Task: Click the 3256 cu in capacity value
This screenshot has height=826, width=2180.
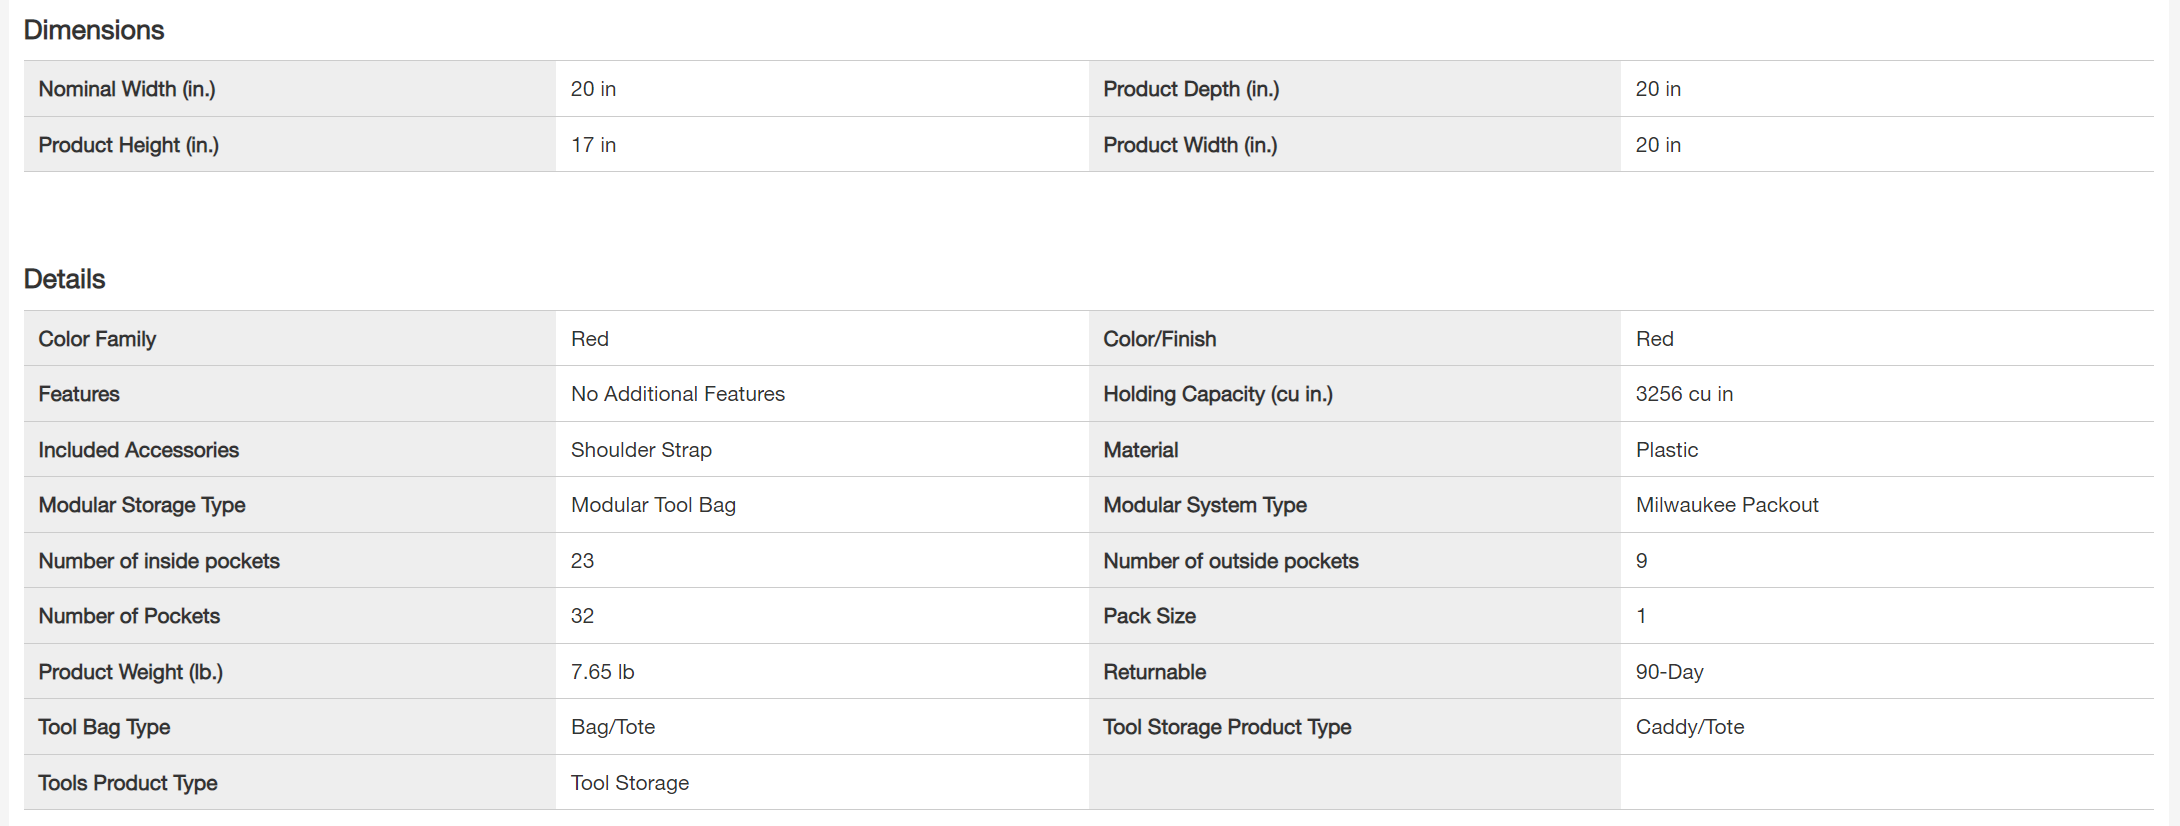Action: pos(1684,394)
